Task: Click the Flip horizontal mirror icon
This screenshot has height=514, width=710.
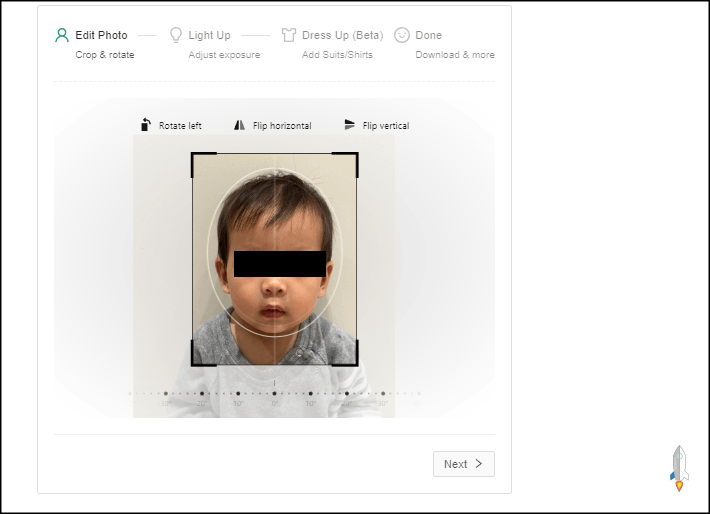Action: point(240,125)
